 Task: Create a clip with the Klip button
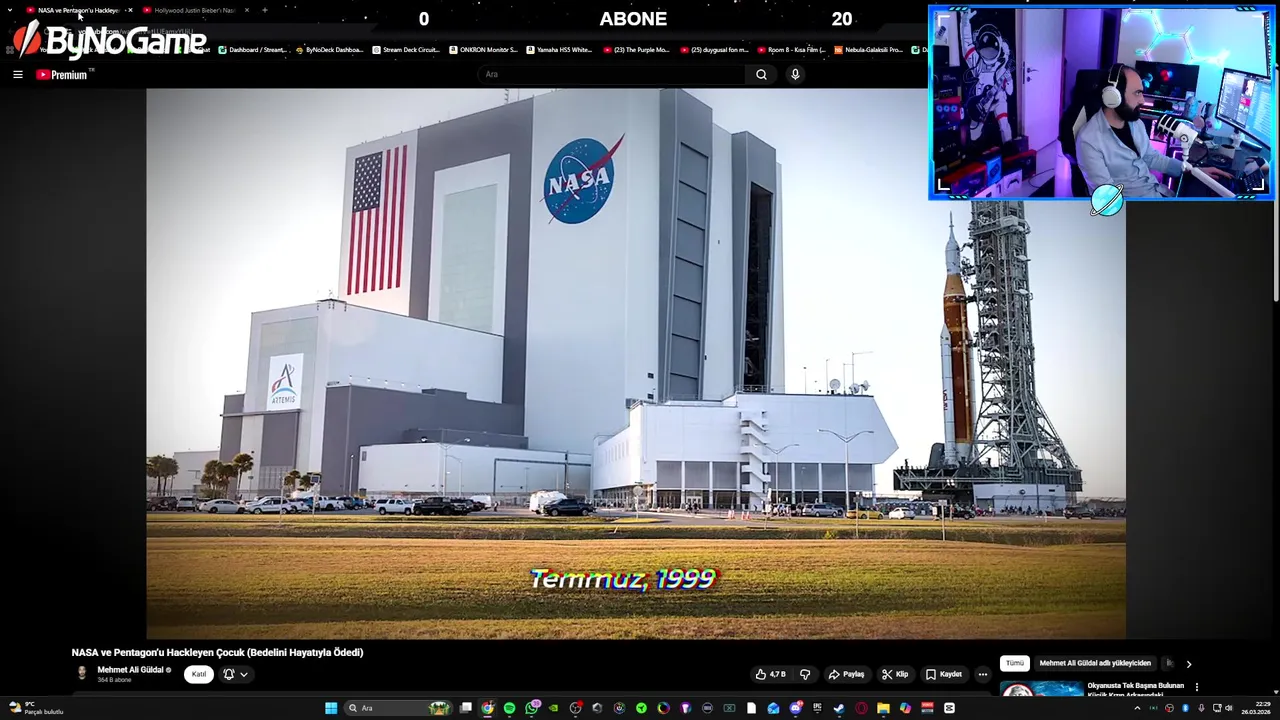tap(895, 674)
